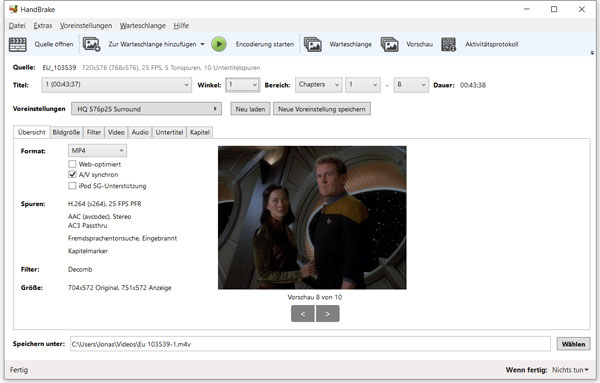Click the Fertig status text

tap(19, 370)
